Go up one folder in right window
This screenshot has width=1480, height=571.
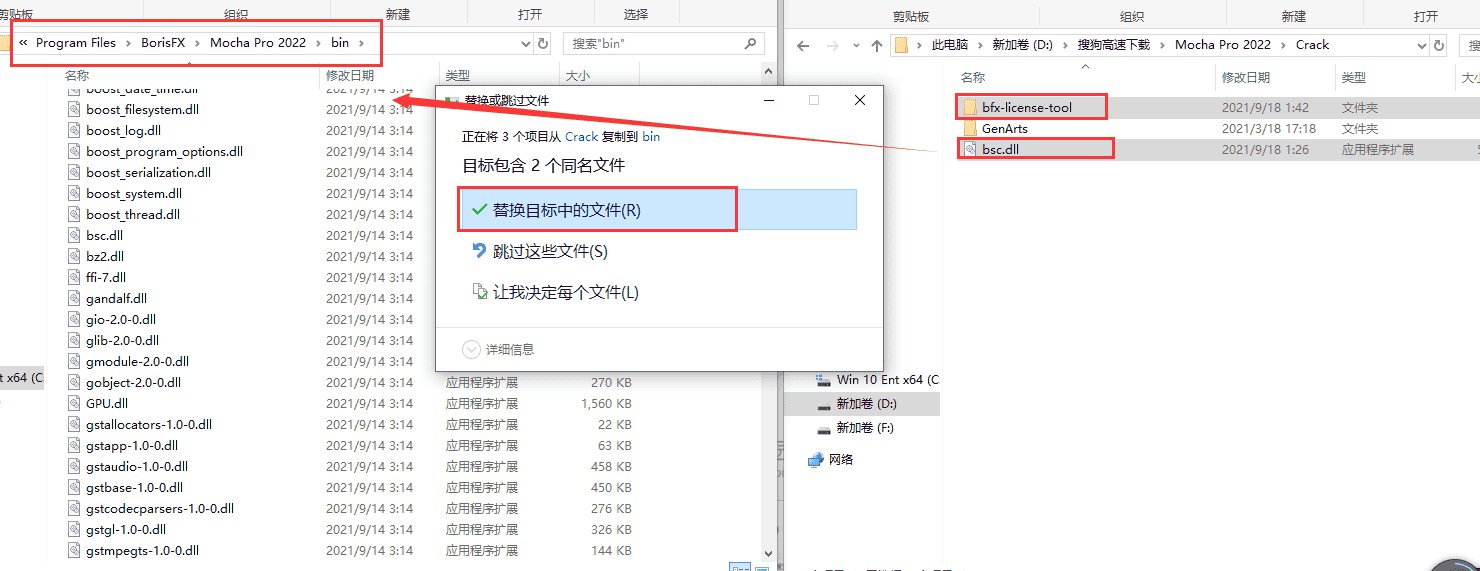pyautogui.click(x=877, y=45)
